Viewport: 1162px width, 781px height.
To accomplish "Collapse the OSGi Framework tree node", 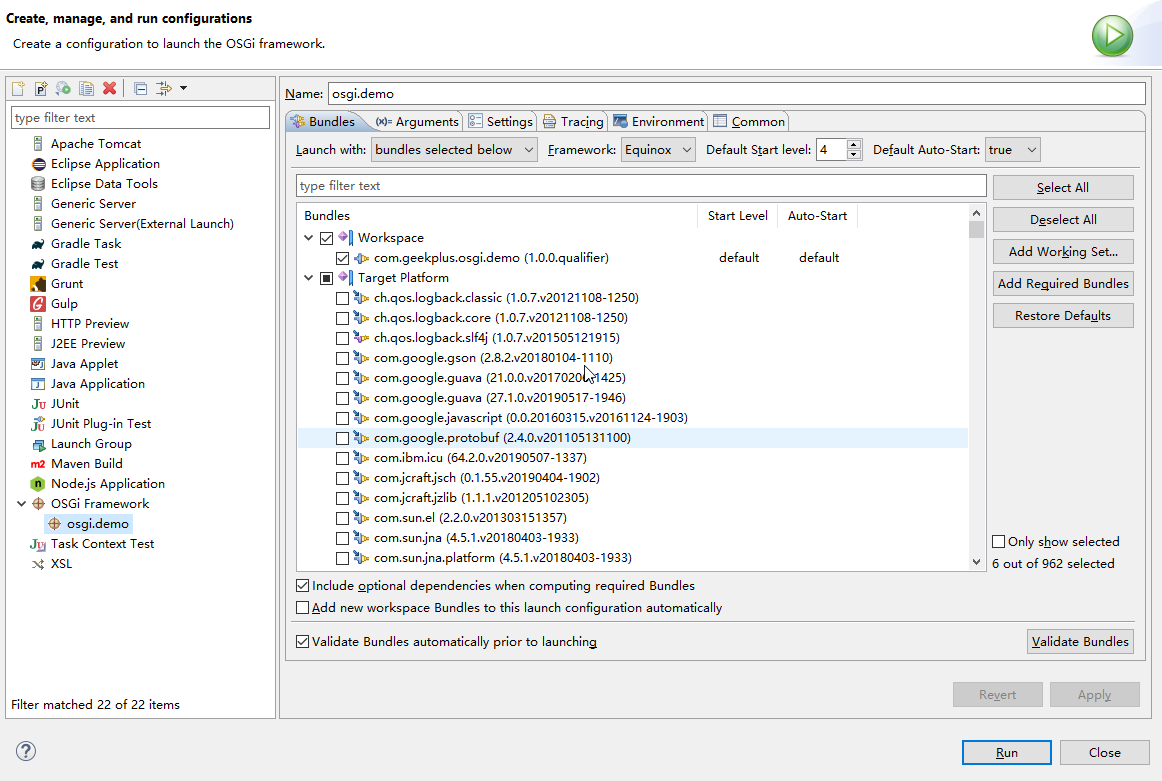I will point(21,504).
